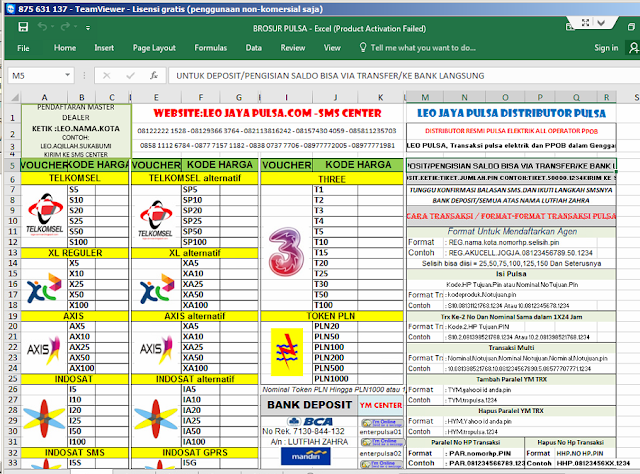
Task: Select the YM CENTER cell
Action: [x=381, y=405]
